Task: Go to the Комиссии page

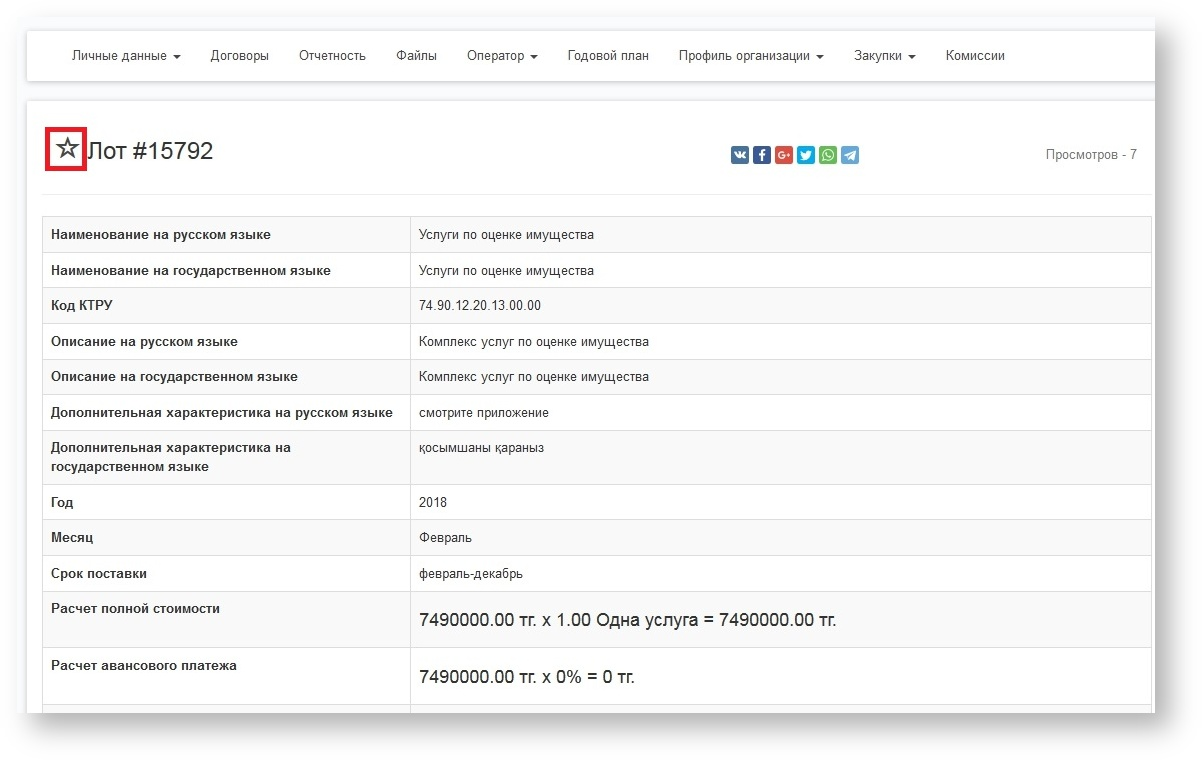Action: 975,56
